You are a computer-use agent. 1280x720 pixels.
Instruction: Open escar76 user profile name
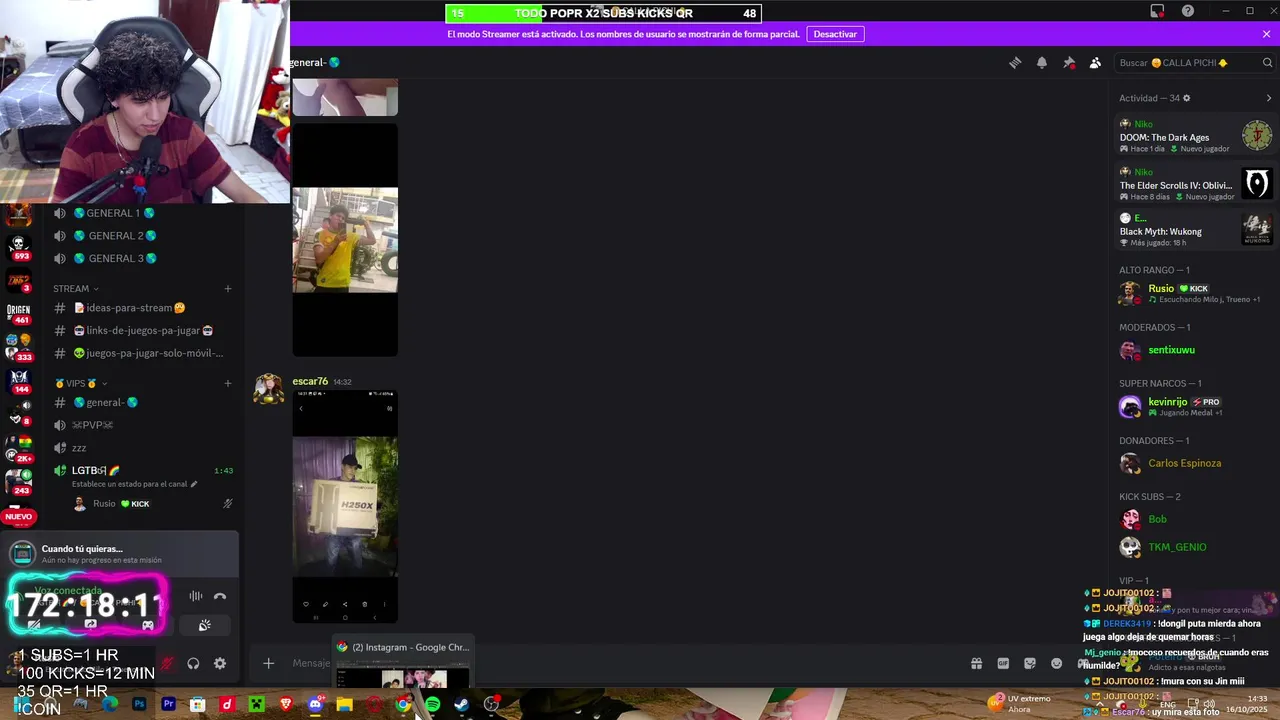(310, 381)
